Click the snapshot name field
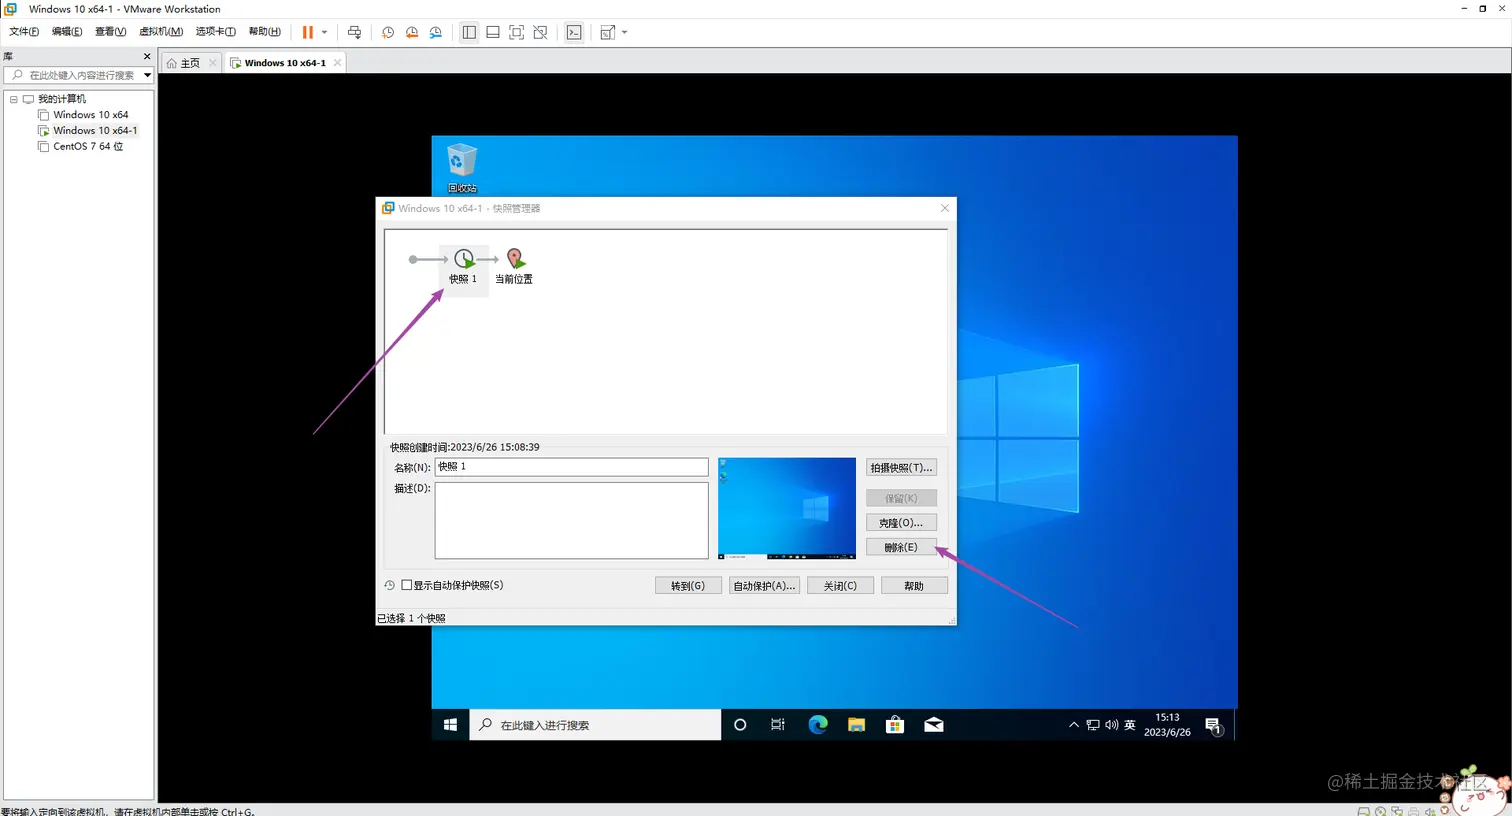The width and height of the screenshot is (1512, 816). pyautogui.click(x=571, y=467)
